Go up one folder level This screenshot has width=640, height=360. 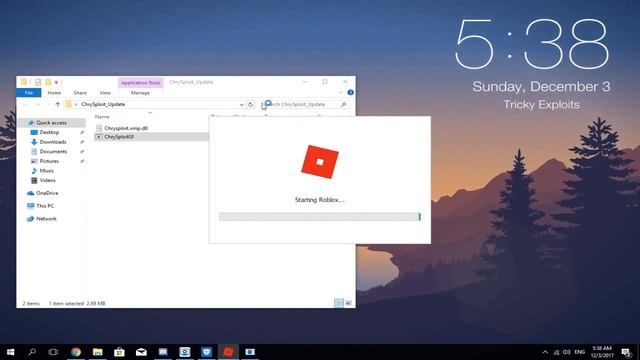[58, 104]
